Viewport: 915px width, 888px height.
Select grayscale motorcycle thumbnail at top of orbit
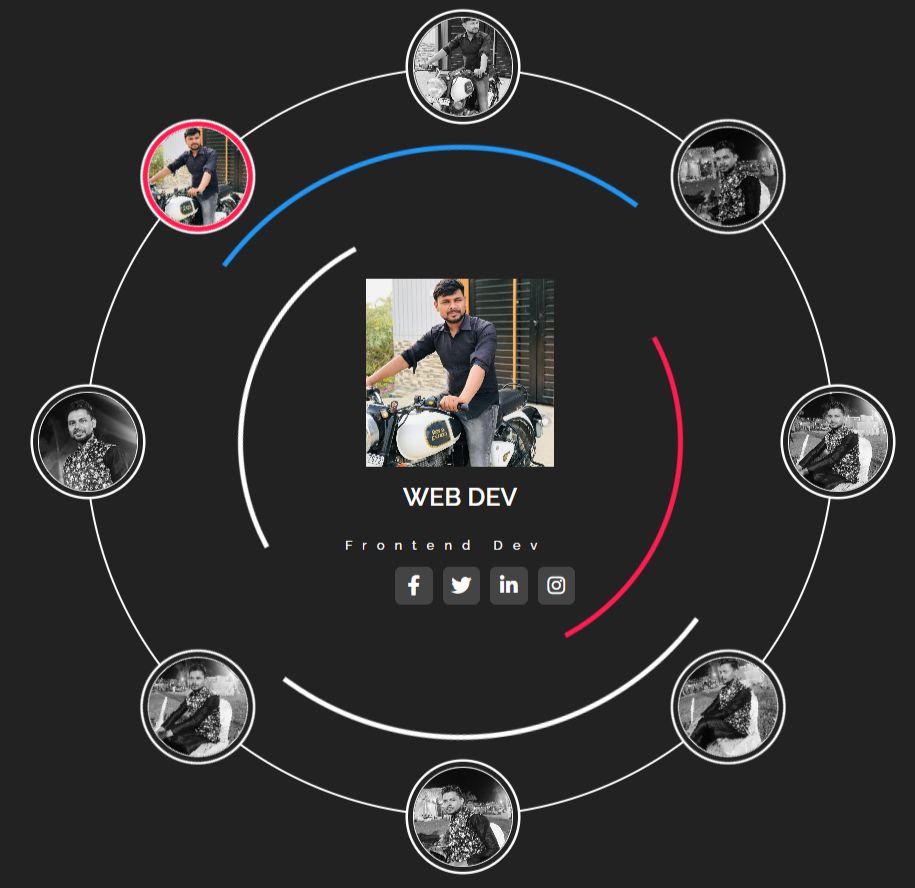pos(463,67)
